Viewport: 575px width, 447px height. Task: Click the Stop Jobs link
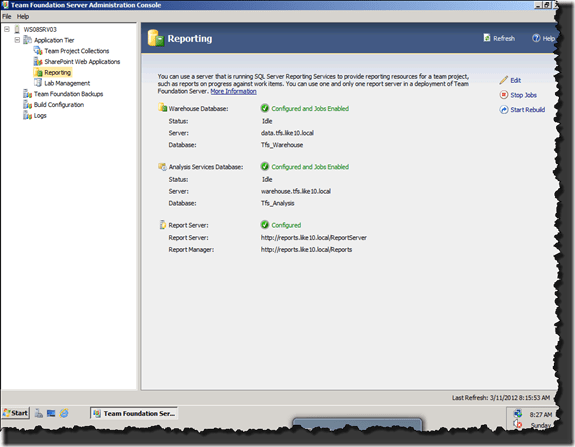pyautogui.click(x=523, y=95)
